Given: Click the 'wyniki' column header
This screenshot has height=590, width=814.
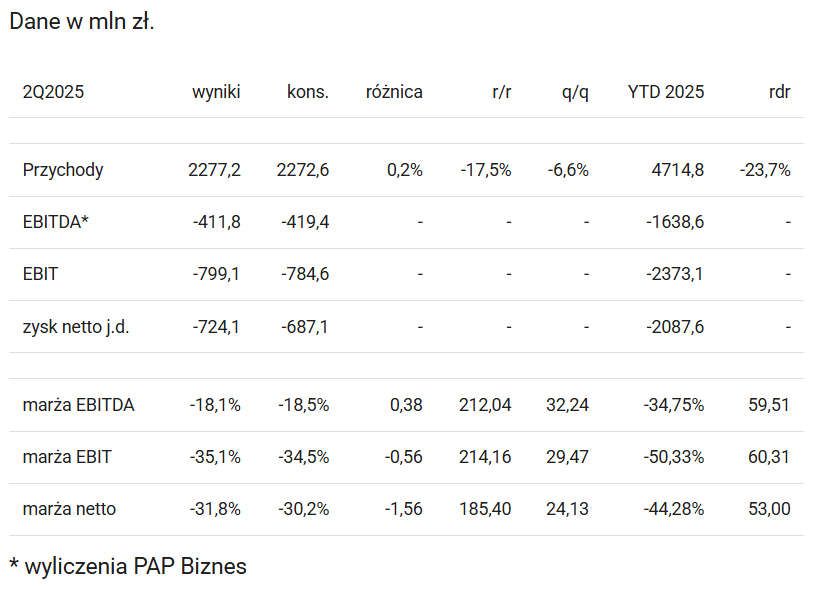Looking at the screenshot, I should [216, 92].
